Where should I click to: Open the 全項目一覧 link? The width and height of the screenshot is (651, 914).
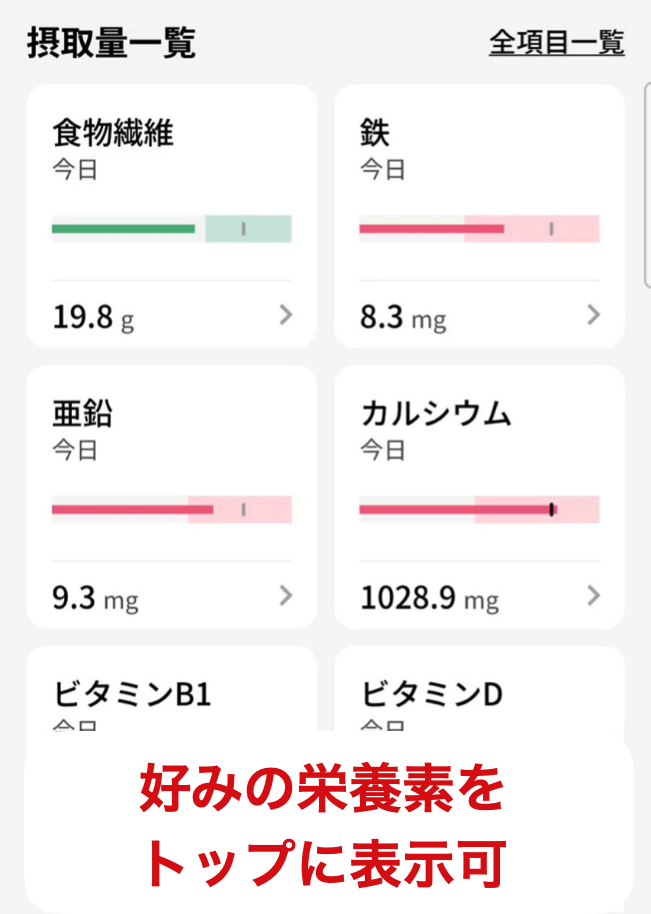556,43
